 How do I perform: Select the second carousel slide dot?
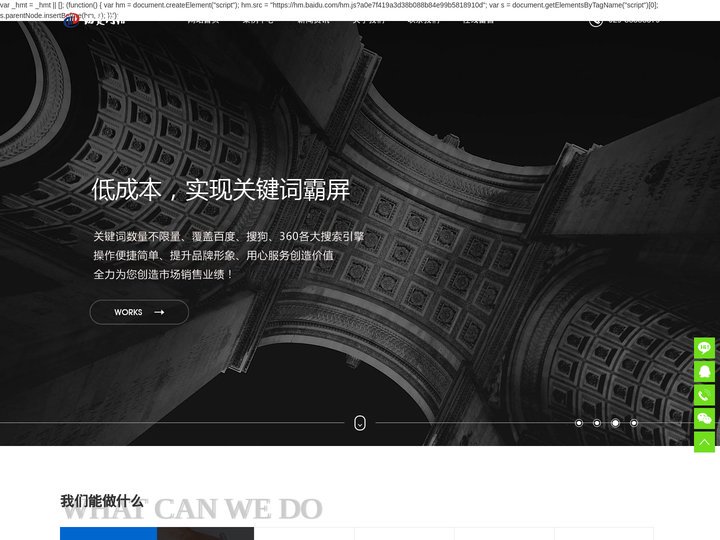pos(597,423)
